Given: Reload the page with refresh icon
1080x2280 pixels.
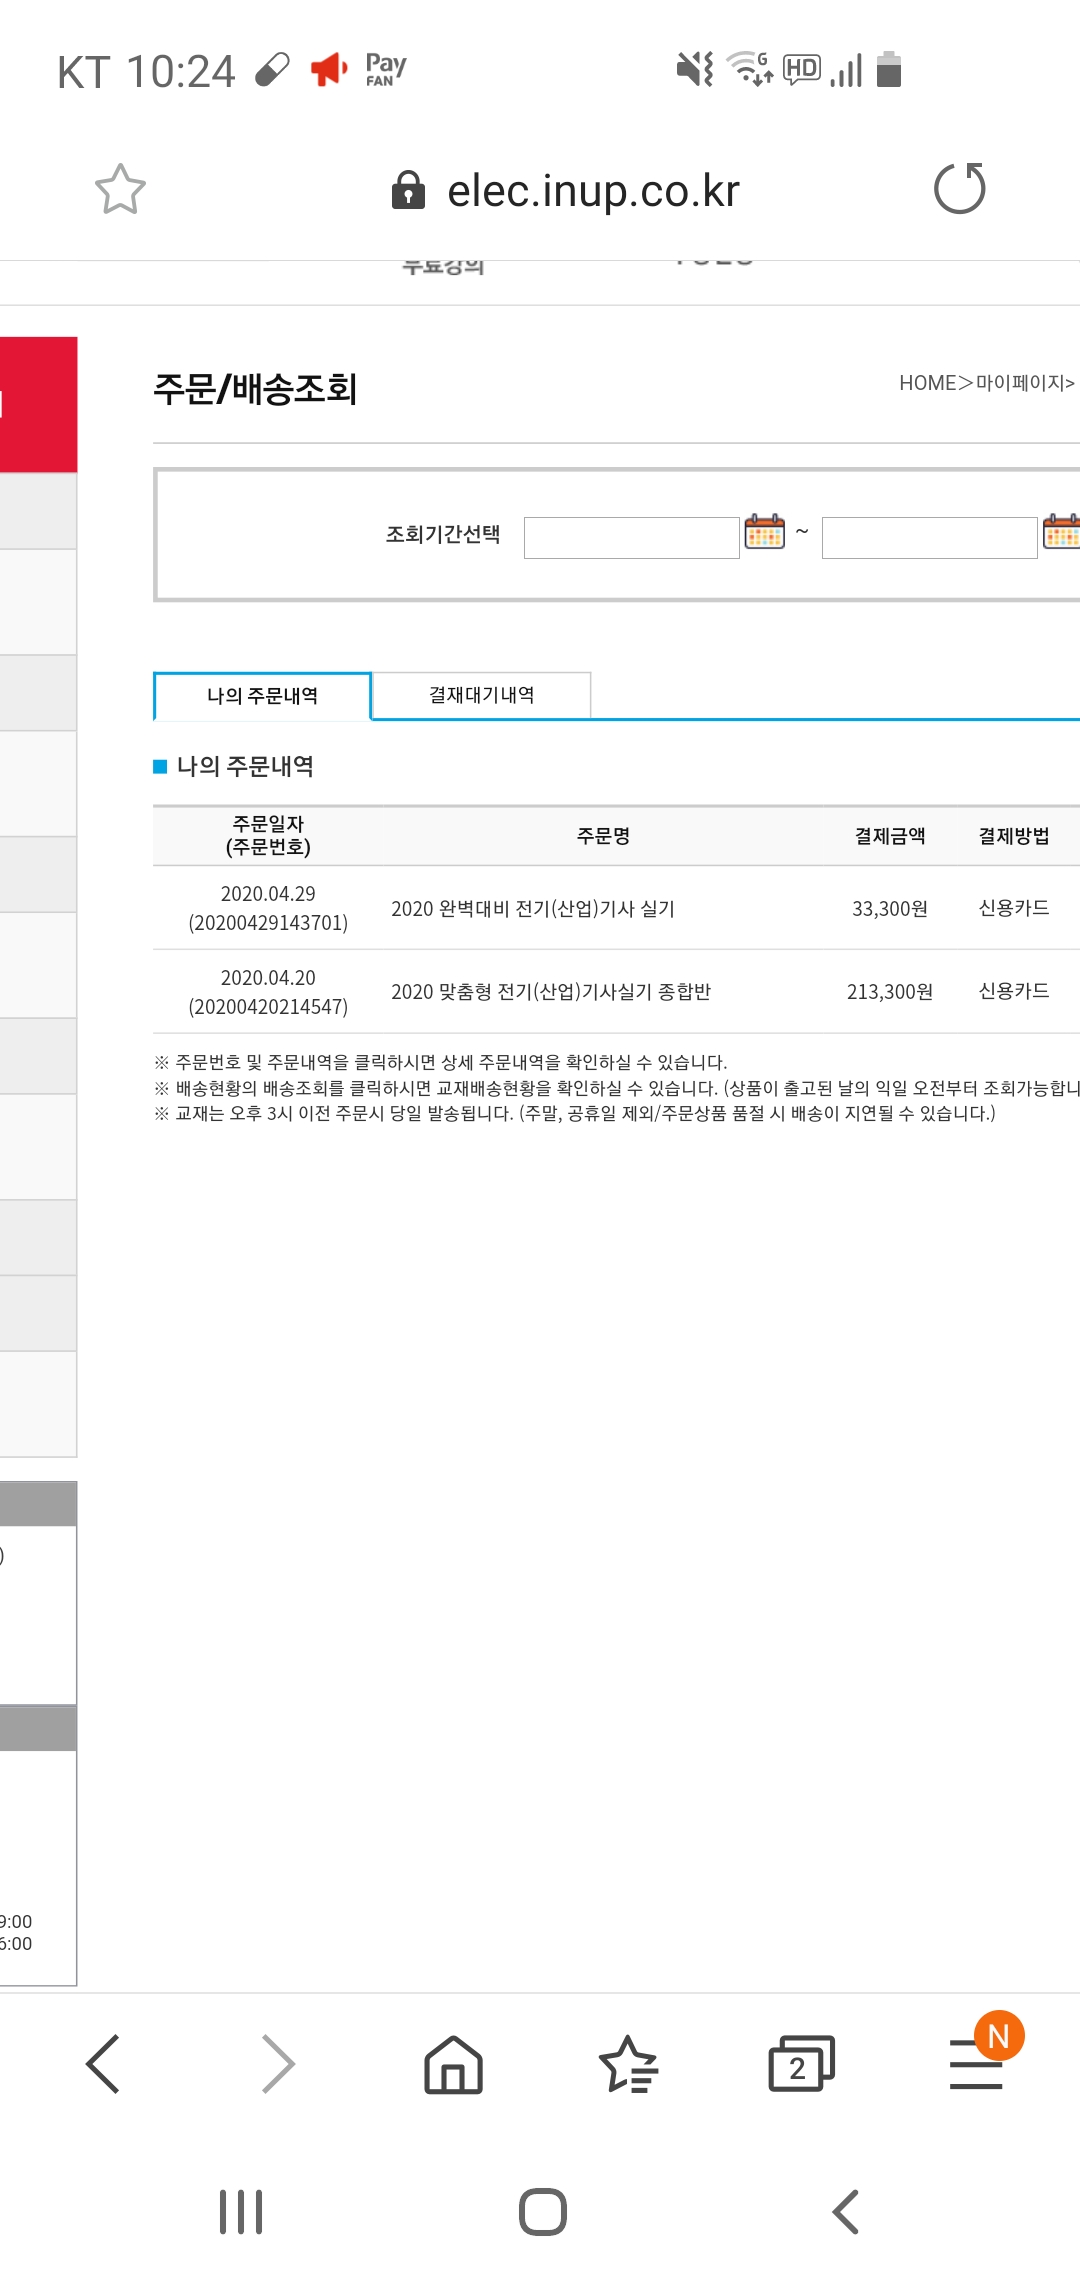Looking at the screenshot, I should (x=959, y=189).
